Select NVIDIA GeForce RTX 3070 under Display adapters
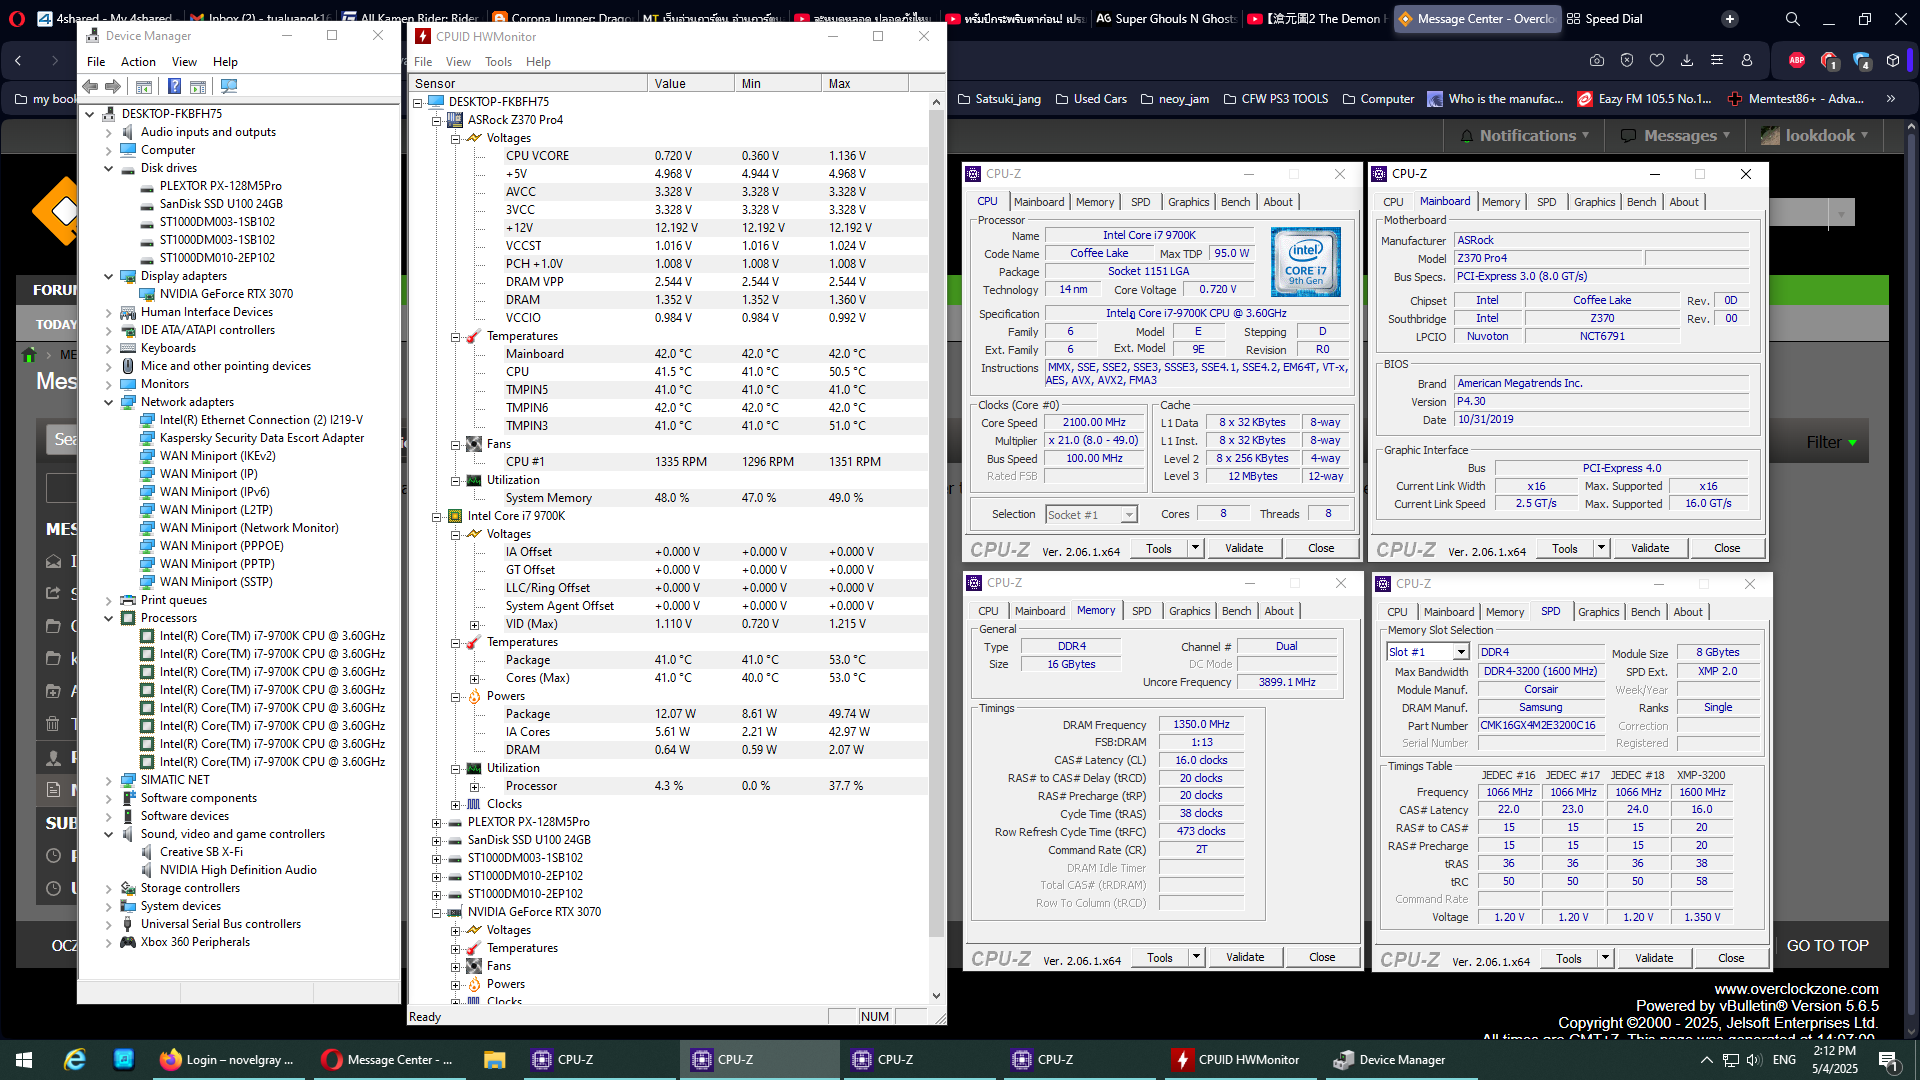The image size is (1920, 1080). [226, 294]
